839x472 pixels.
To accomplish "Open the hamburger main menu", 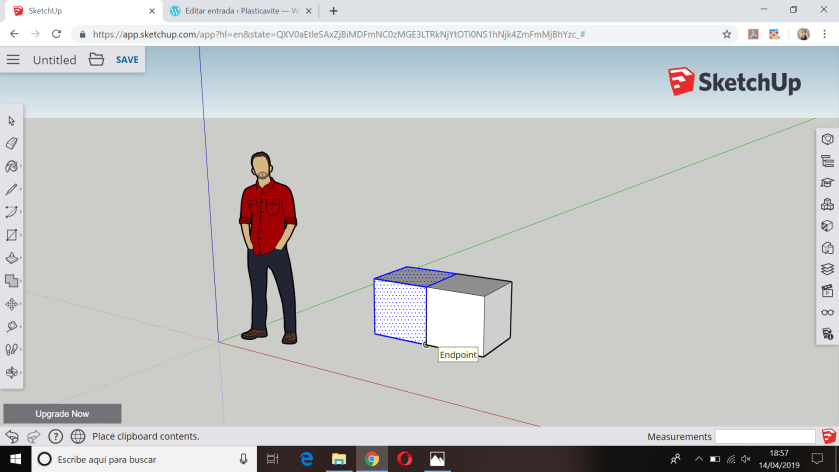I will click(x=13, y=60).
